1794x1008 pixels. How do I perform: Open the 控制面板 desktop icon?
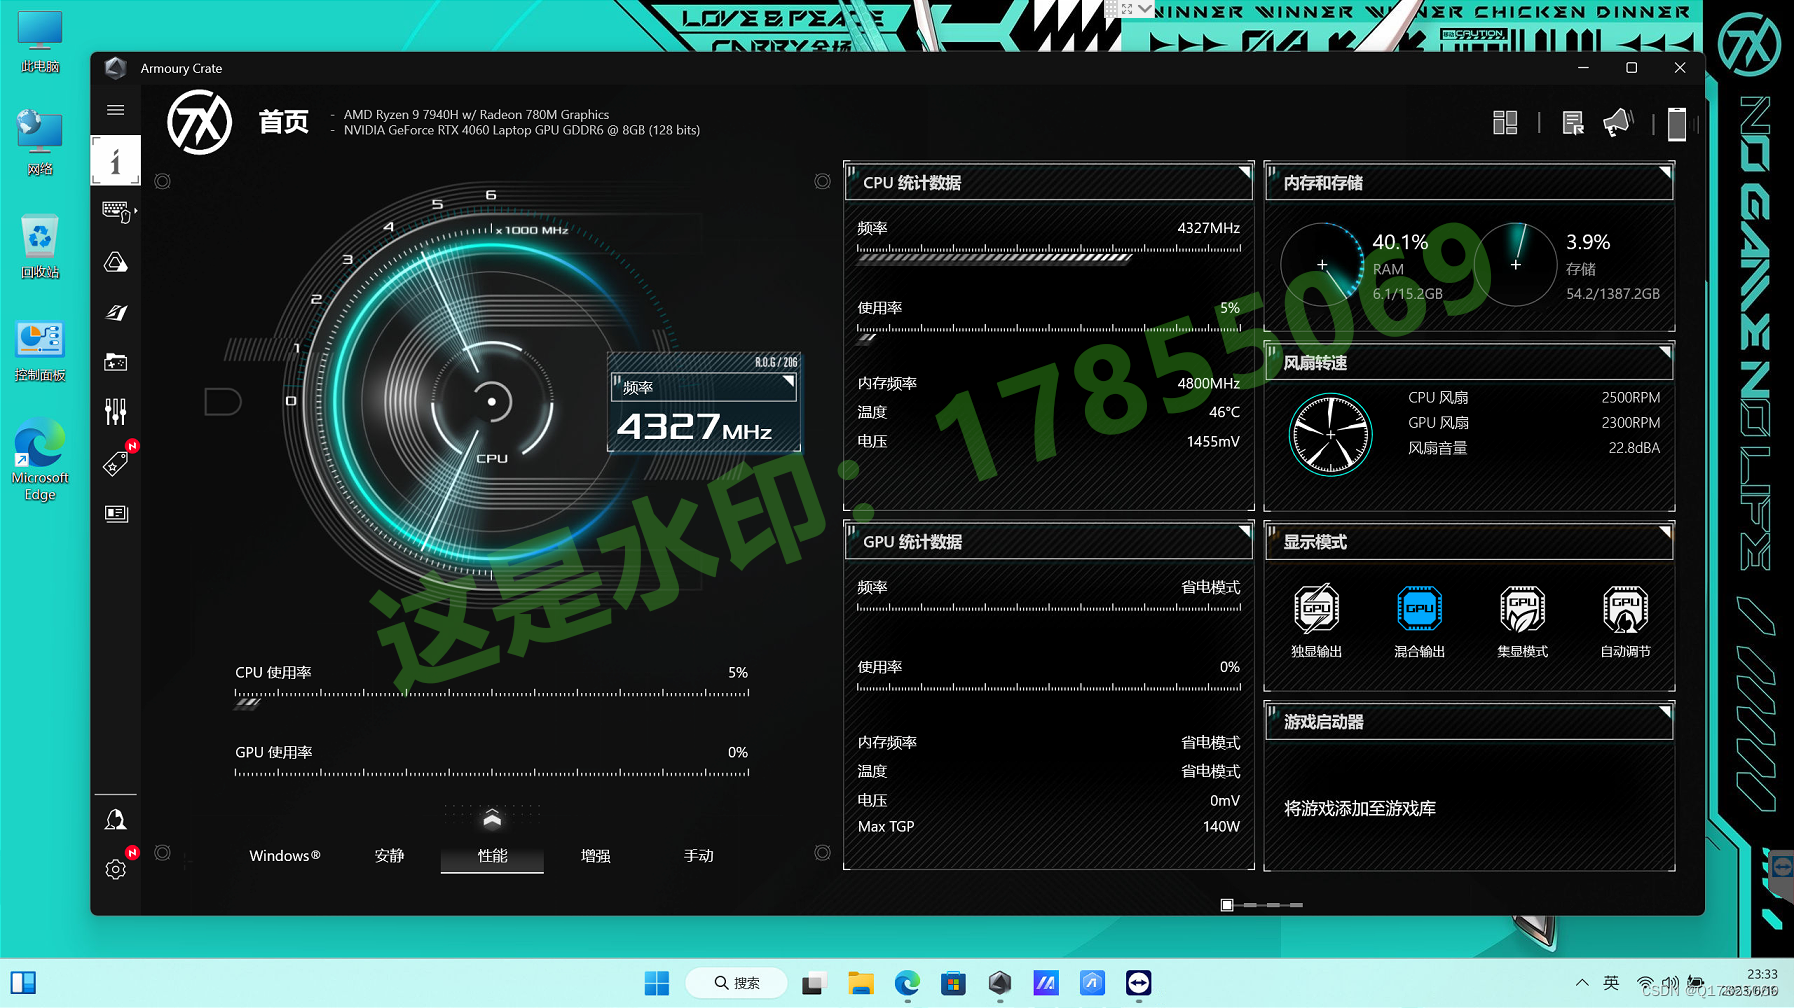(x=40, y=351)
